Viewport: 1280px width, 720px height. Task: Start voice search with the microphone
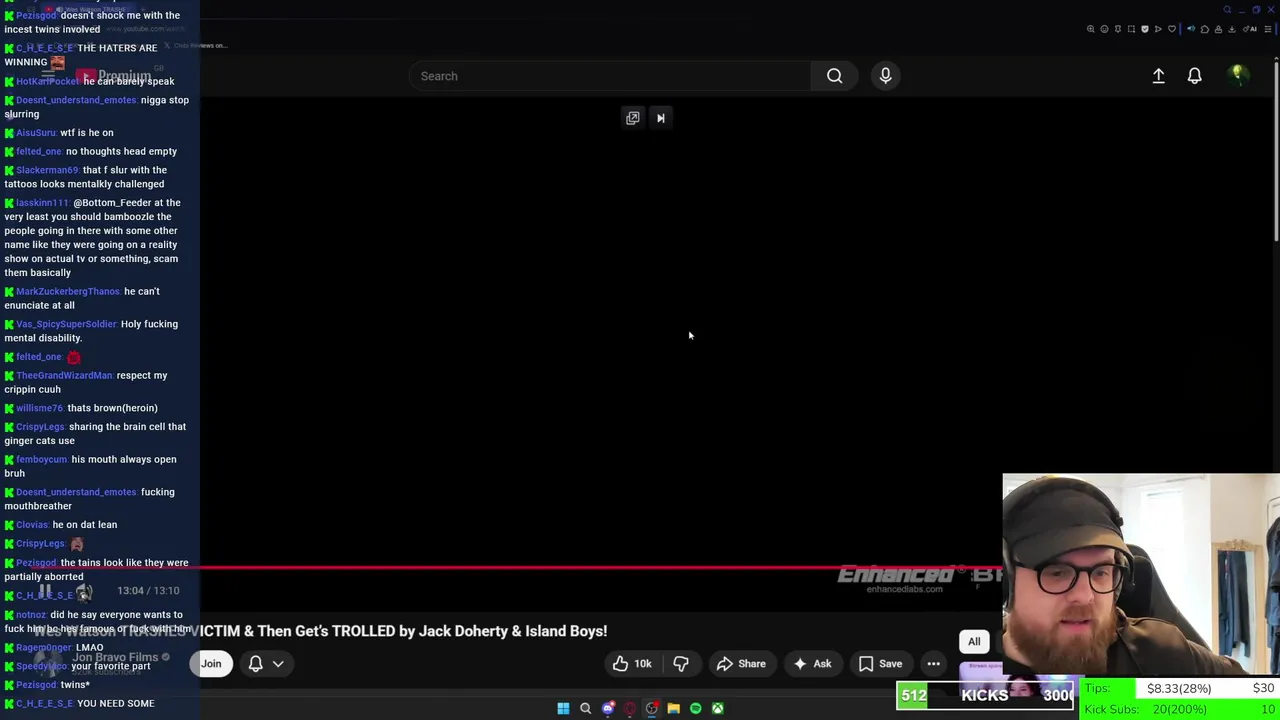tap(885, 76)
